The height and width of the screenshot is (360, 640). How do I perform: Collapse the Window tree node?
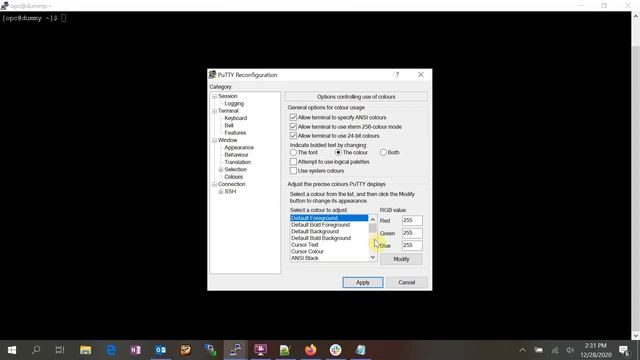pos(214,140)
